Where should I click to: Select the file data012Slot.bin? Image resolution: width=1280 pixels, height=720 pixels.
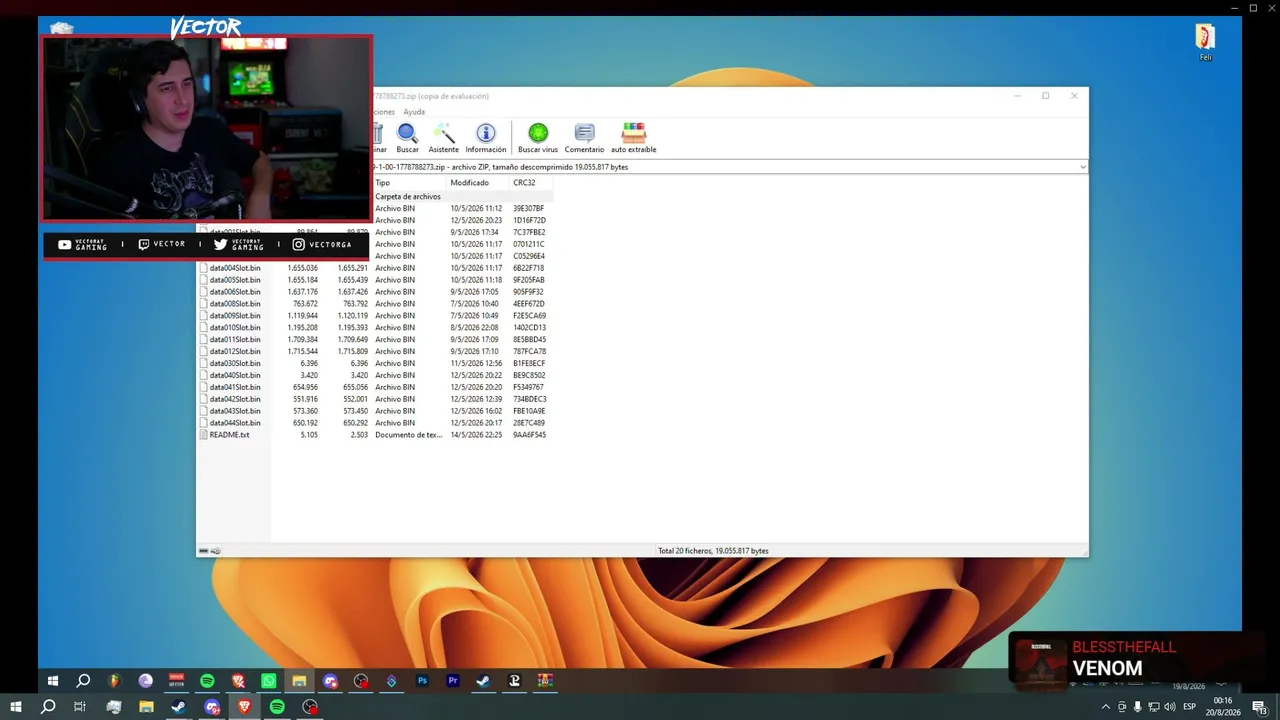(234, 352)
